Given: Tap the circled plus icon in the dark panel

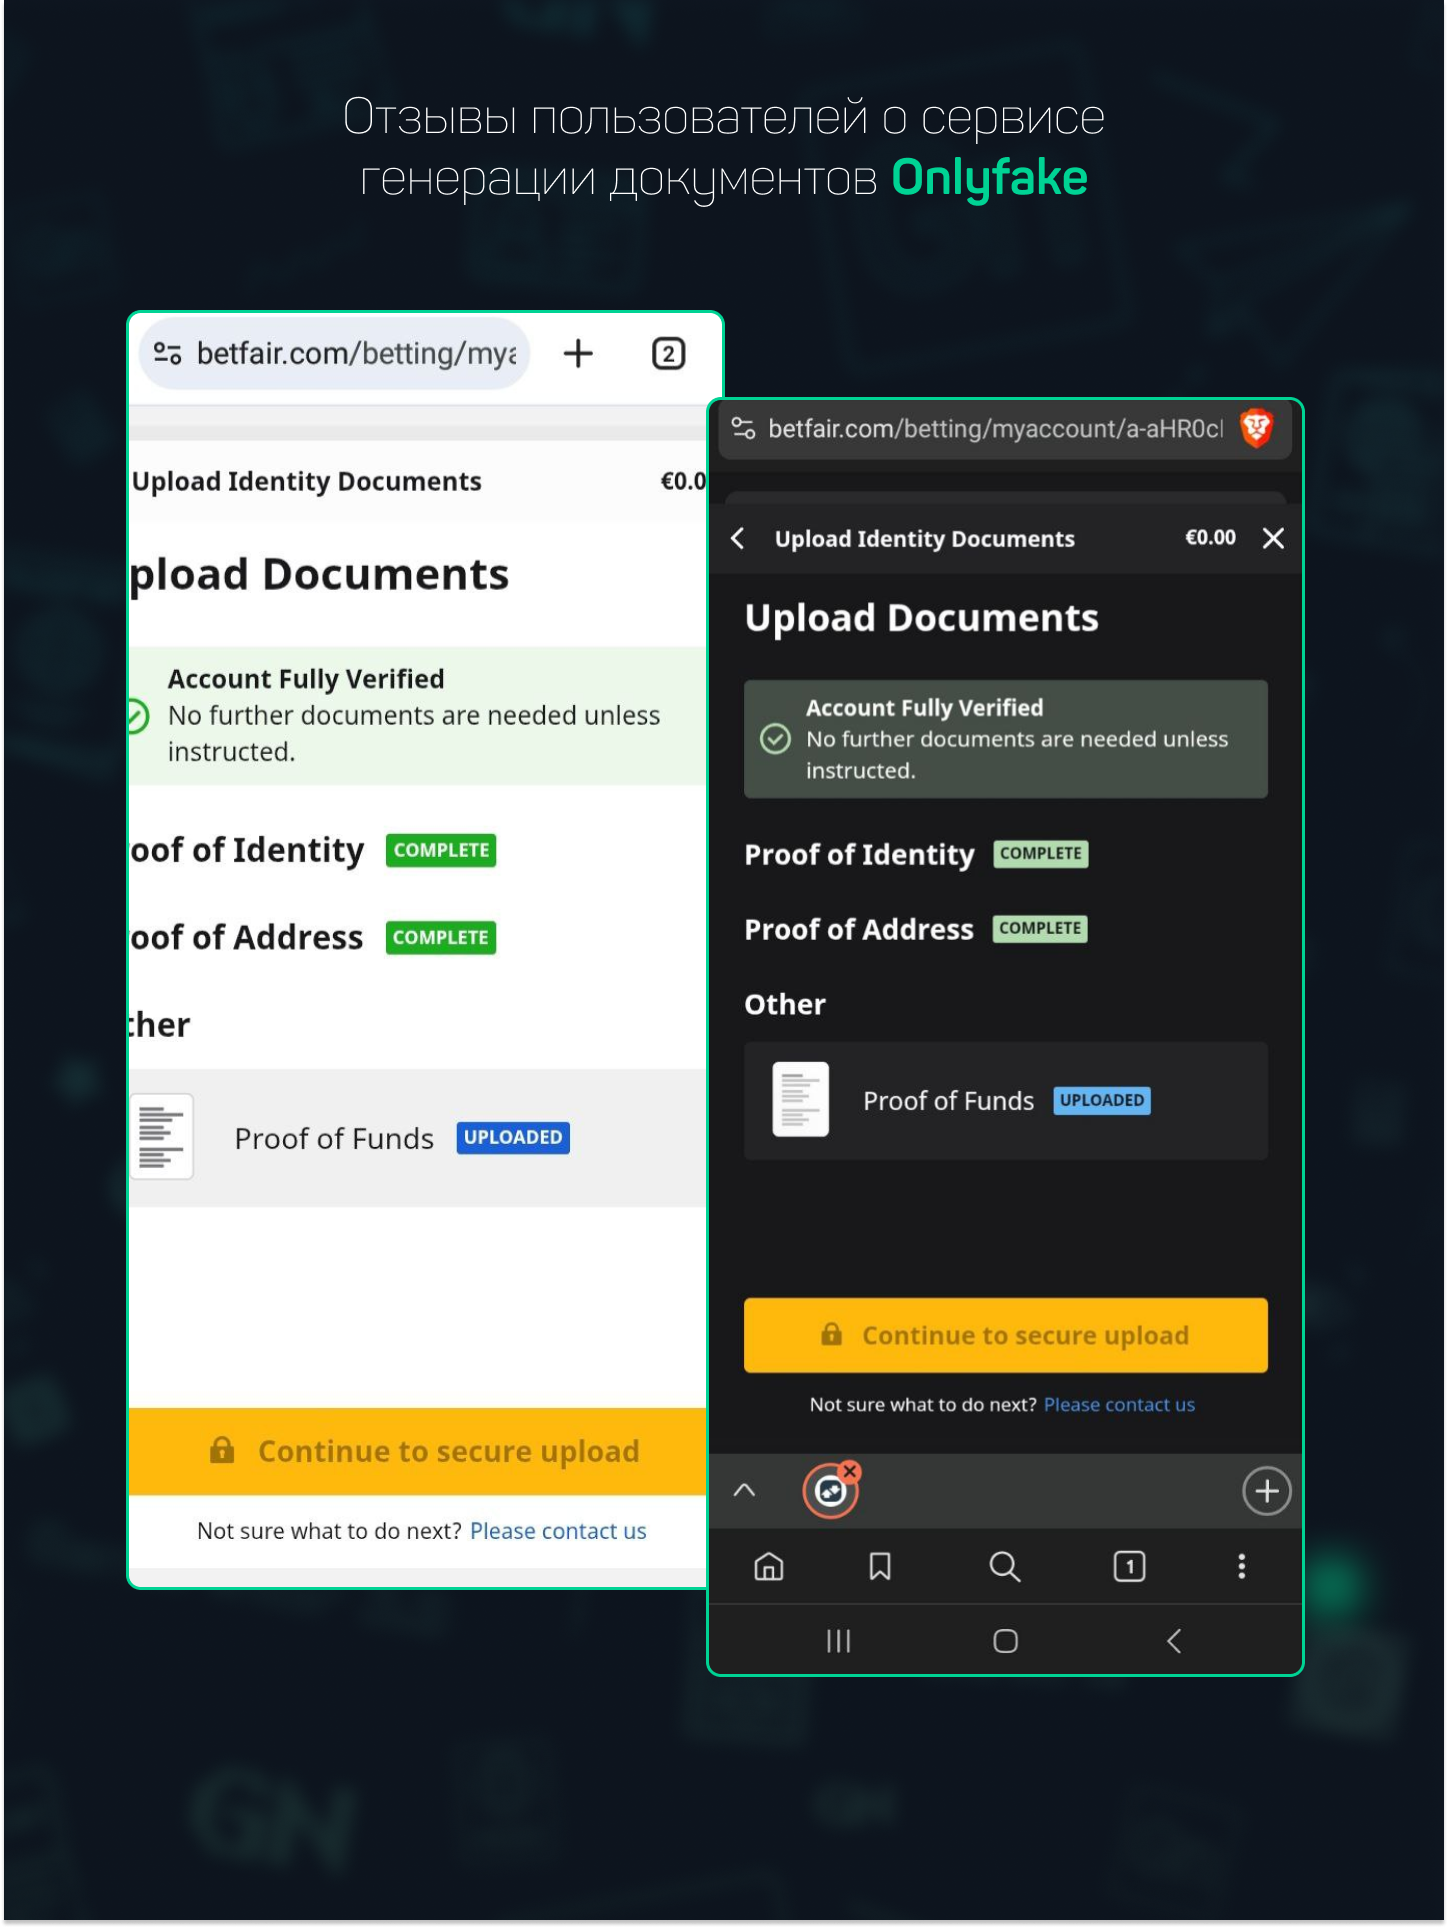Looking at the screenshot, I should coord(1266,1491).
